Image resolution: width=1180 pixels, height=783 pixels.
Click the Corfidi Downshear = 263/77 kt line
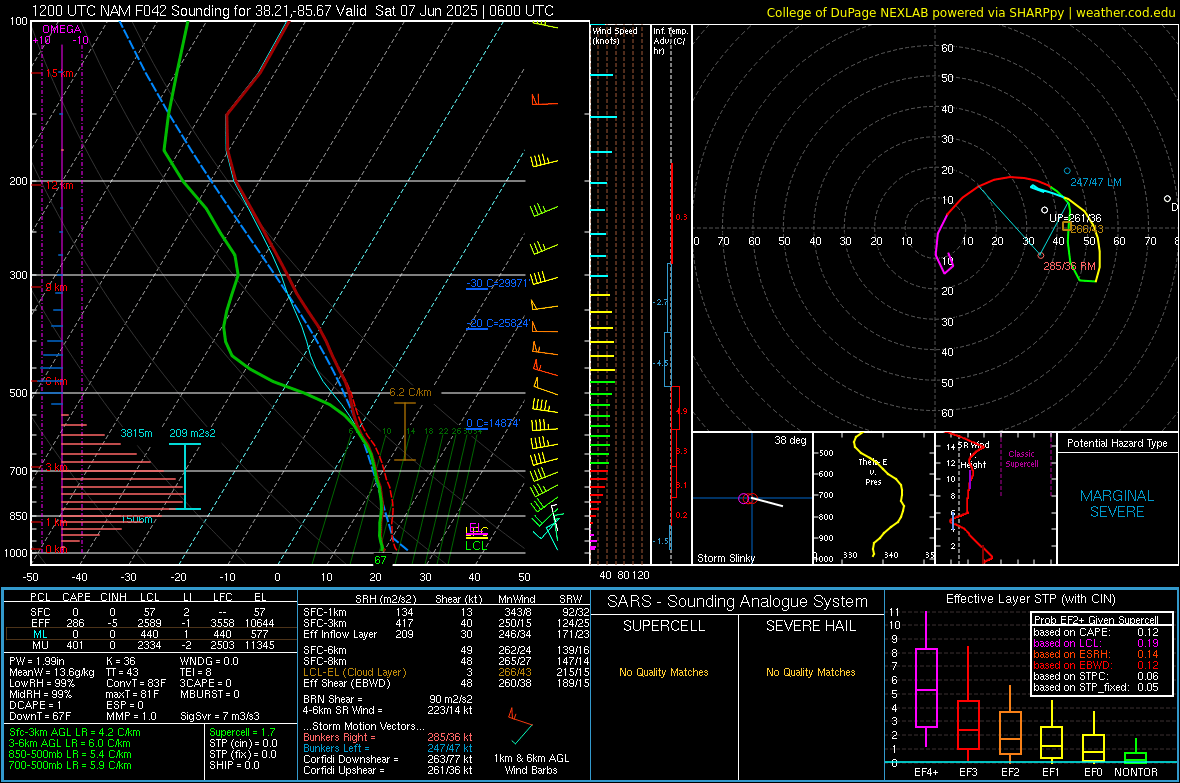tap(388, 759)
